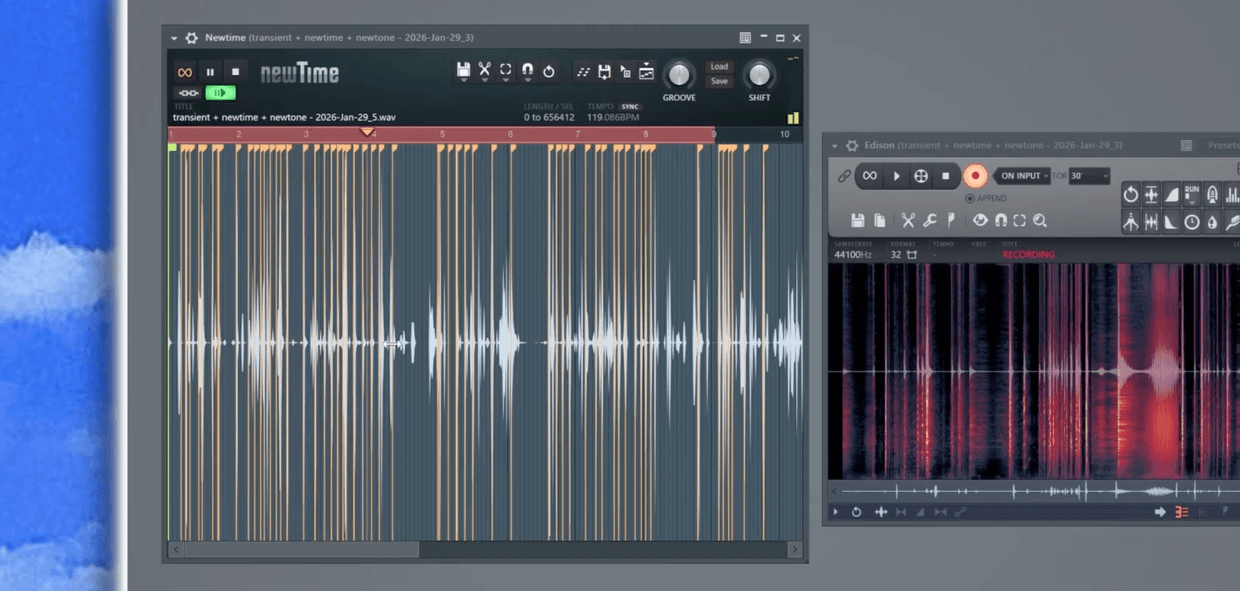Open the FOR 30 duration dropdown
1240x591 pixels.
click(x=1090, y=176)
